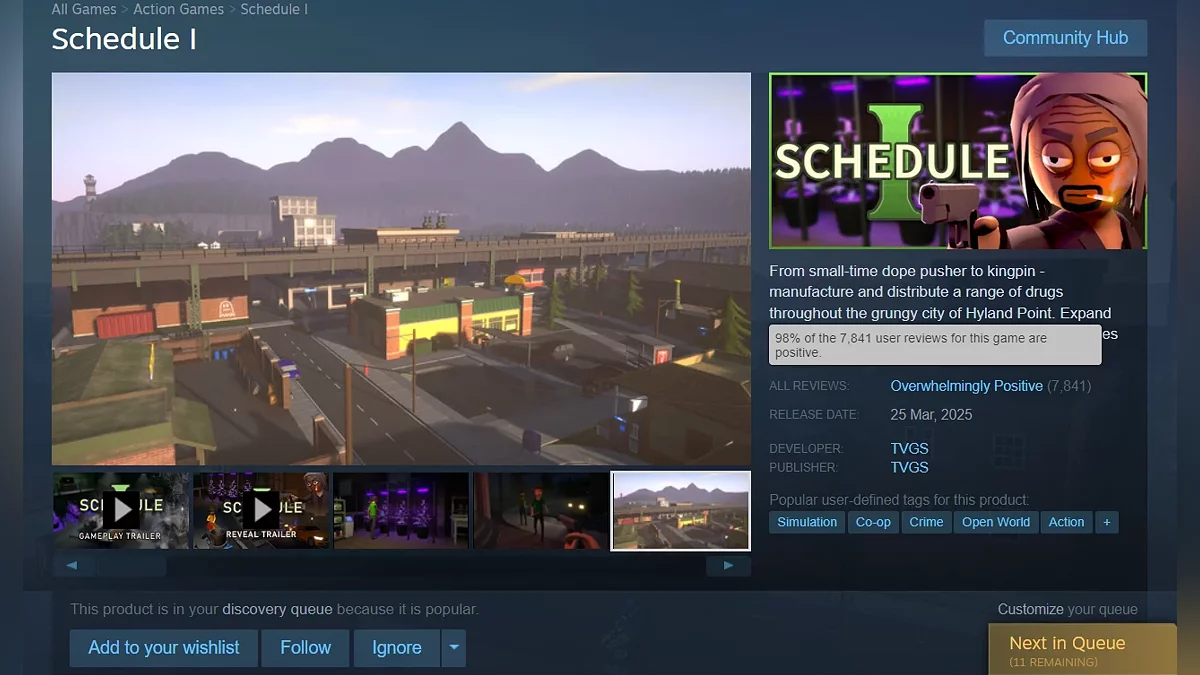1200x675 pixels.
Task: Toggle Follow for Schedule I
Action: (x=305, y=648)
